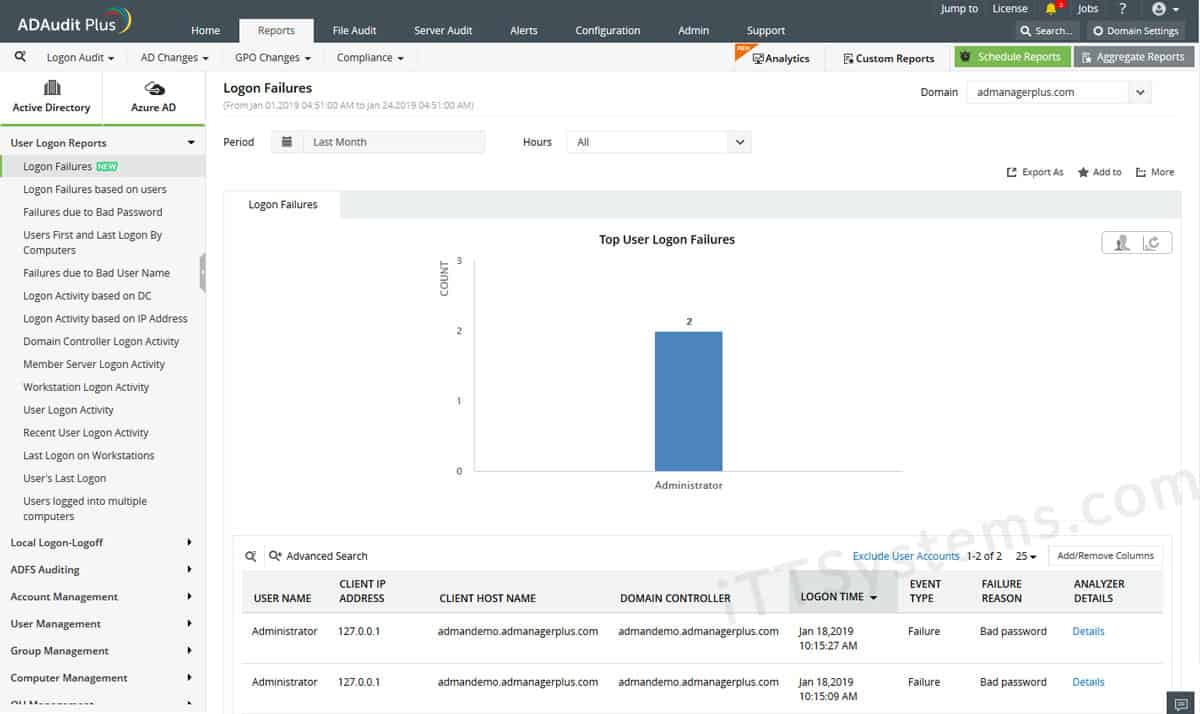Click Add to favorites star
The image size is (1200, 714).
point(1099,172)
